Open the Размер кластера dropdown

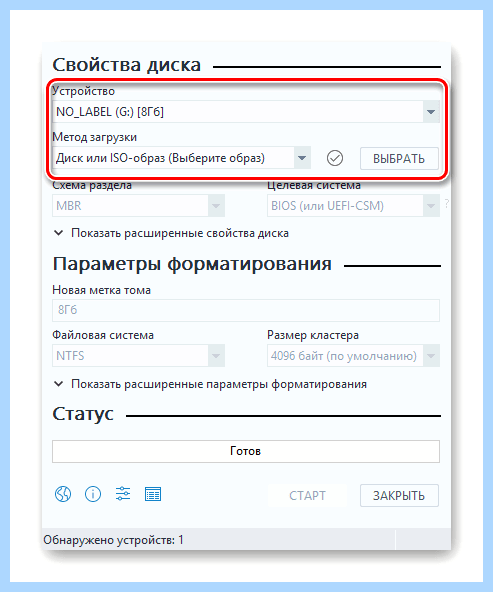point(353,356)
